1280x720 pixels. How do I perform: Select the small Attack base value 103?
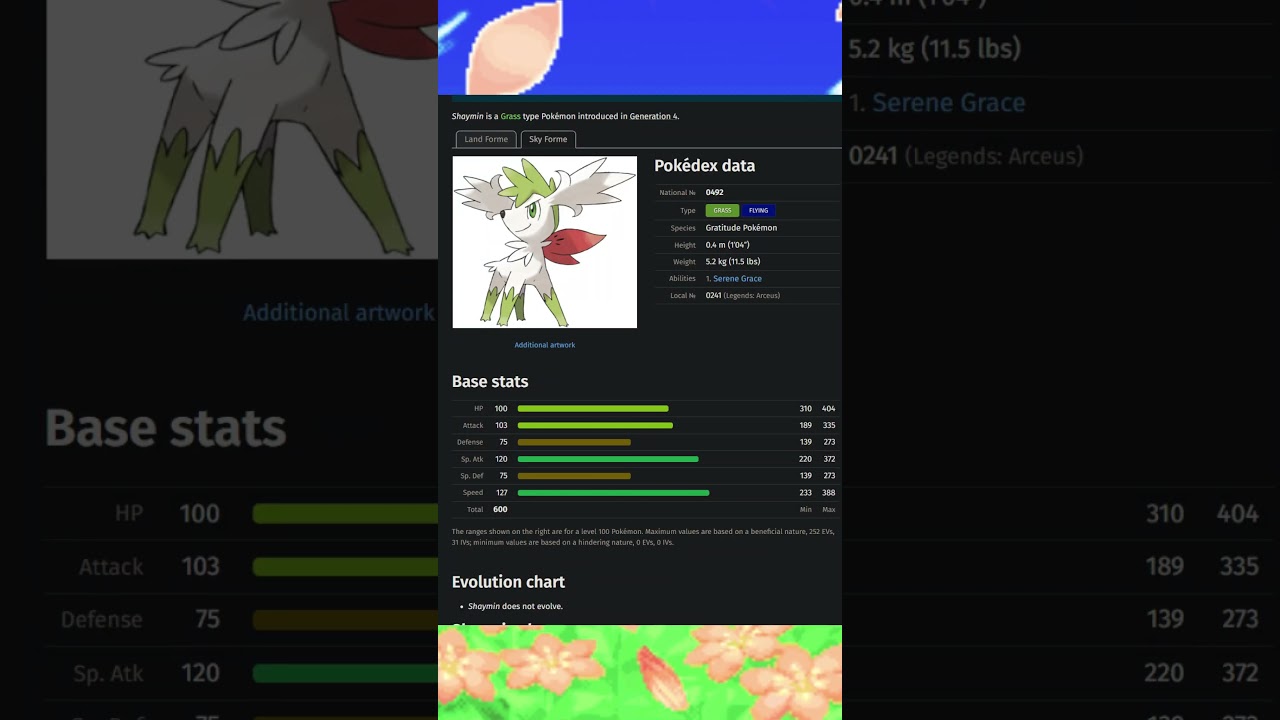501,426
